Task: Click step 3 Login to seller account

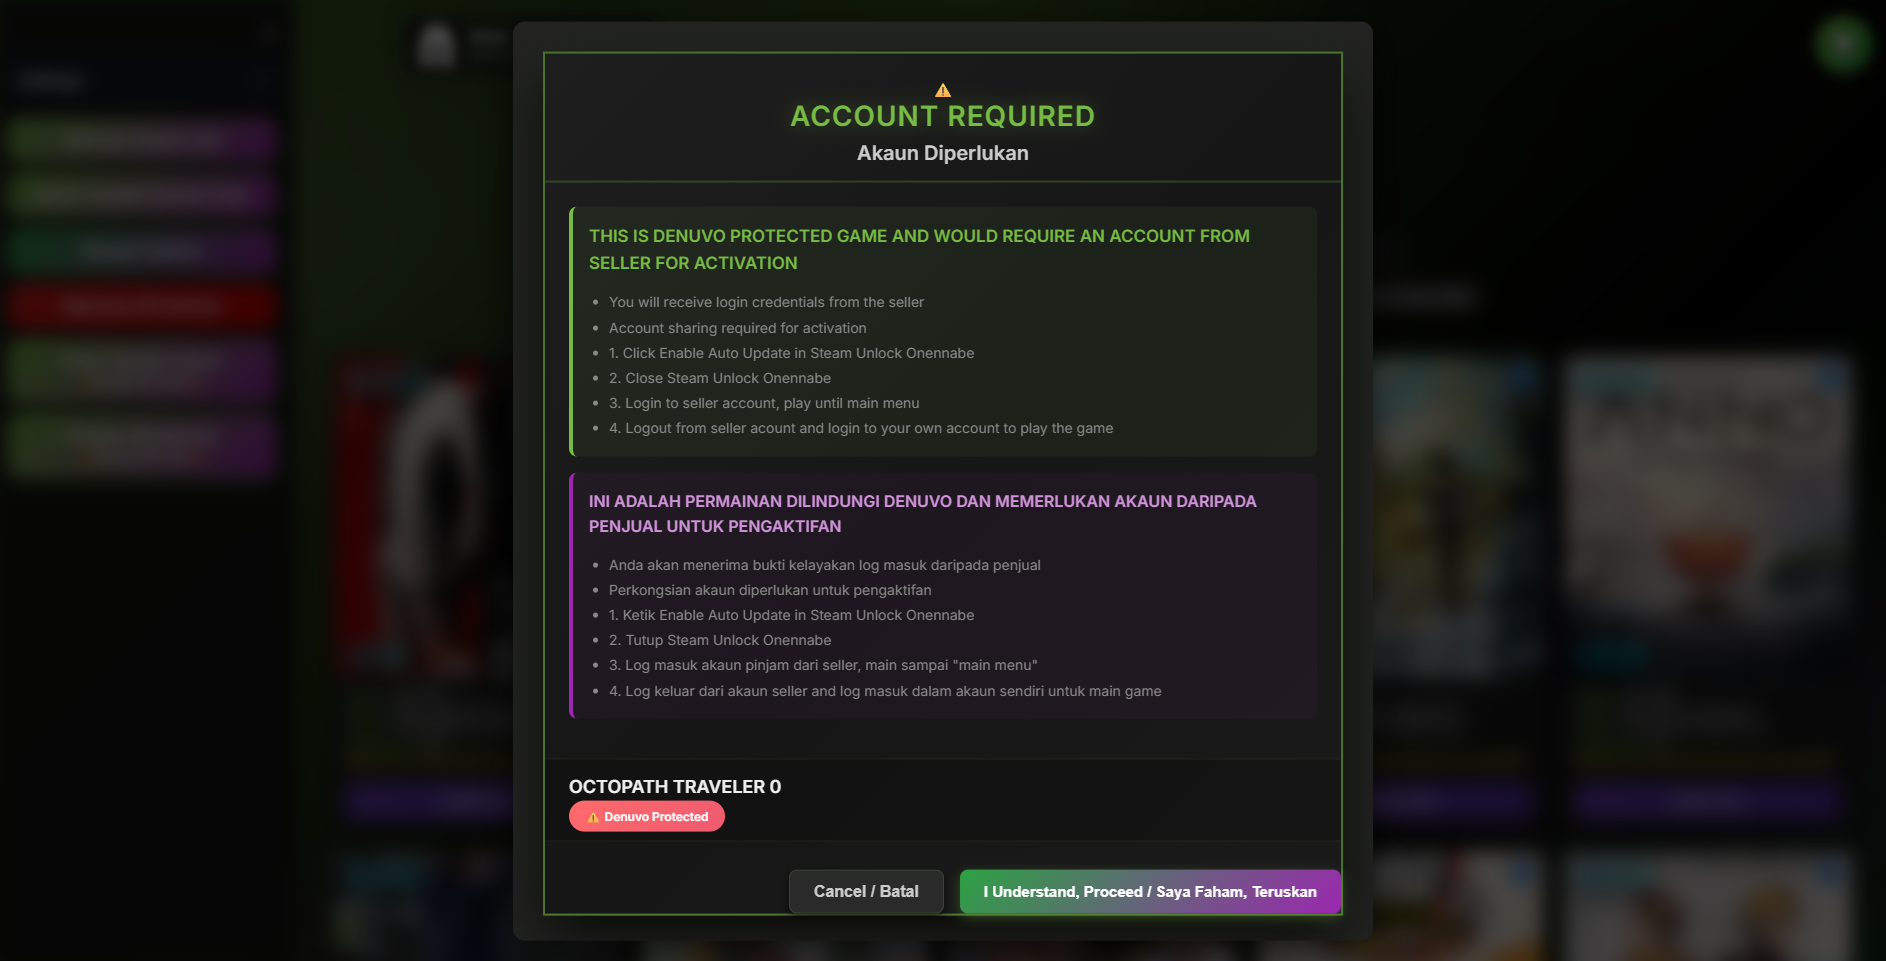Action: [772, 403]
